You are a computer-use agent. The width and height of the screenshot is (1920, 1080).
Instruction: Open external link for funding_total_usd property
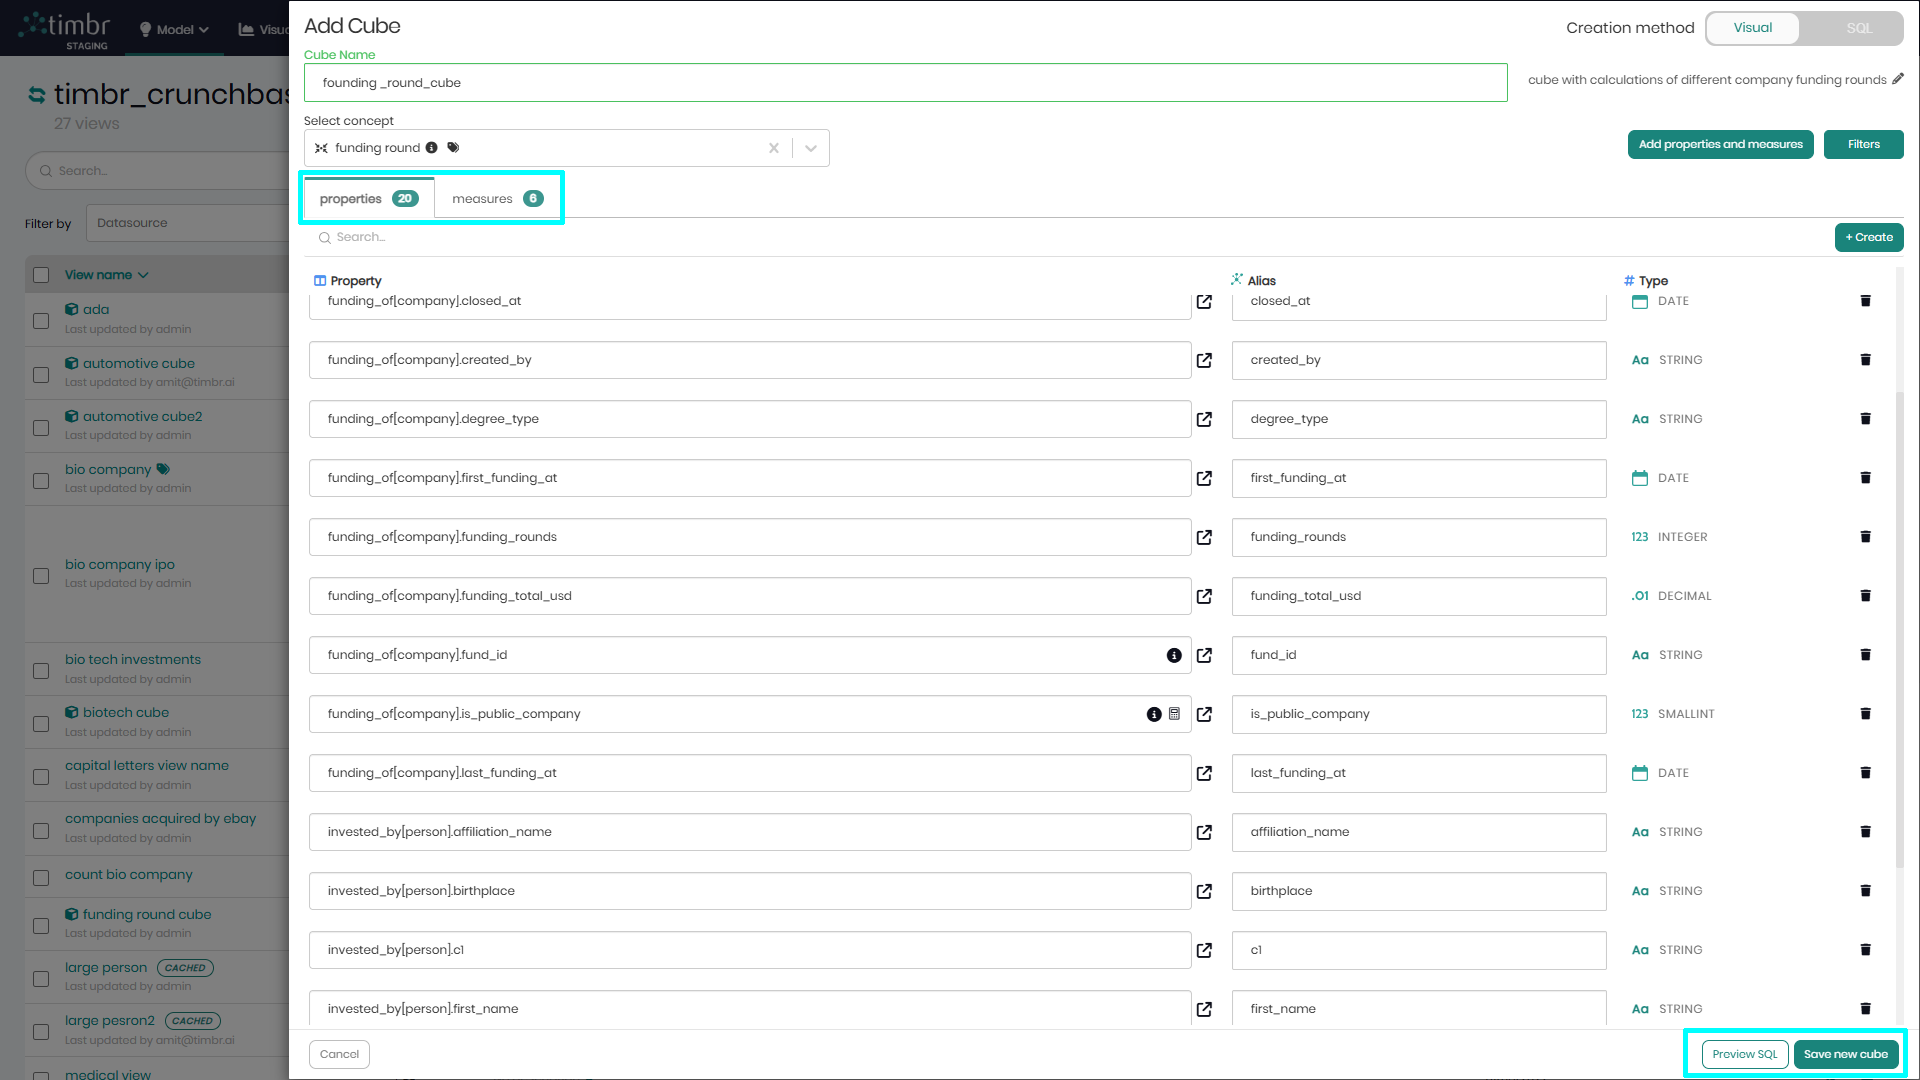(1204, 596)
